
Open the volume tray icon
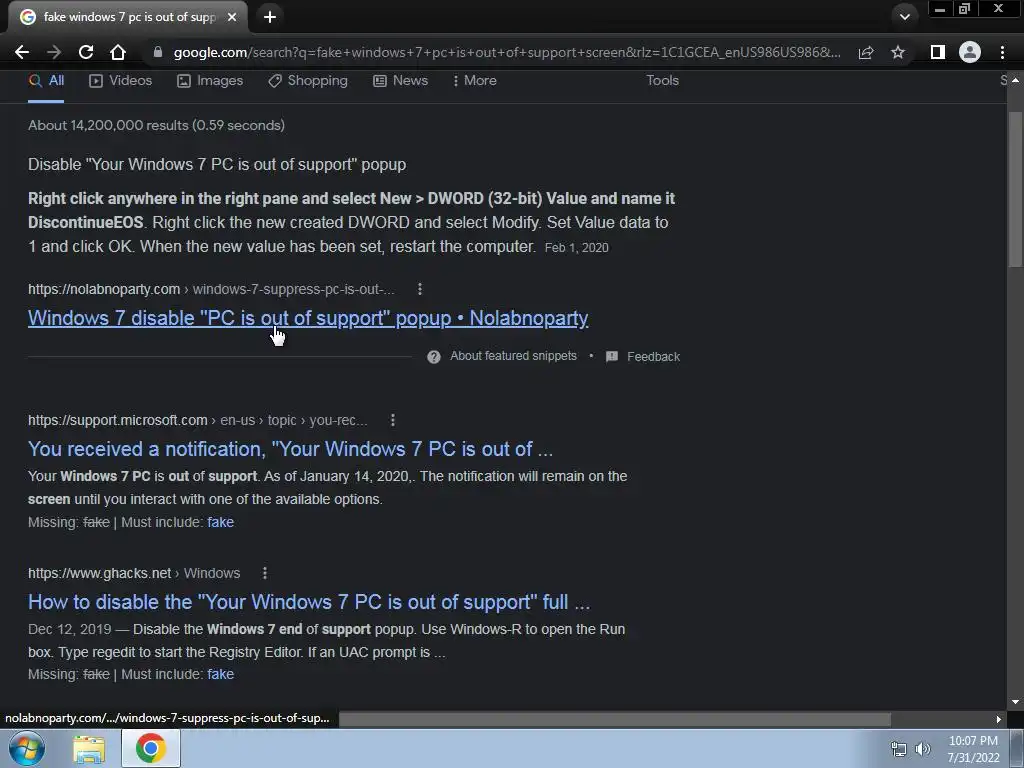[923, 749]
